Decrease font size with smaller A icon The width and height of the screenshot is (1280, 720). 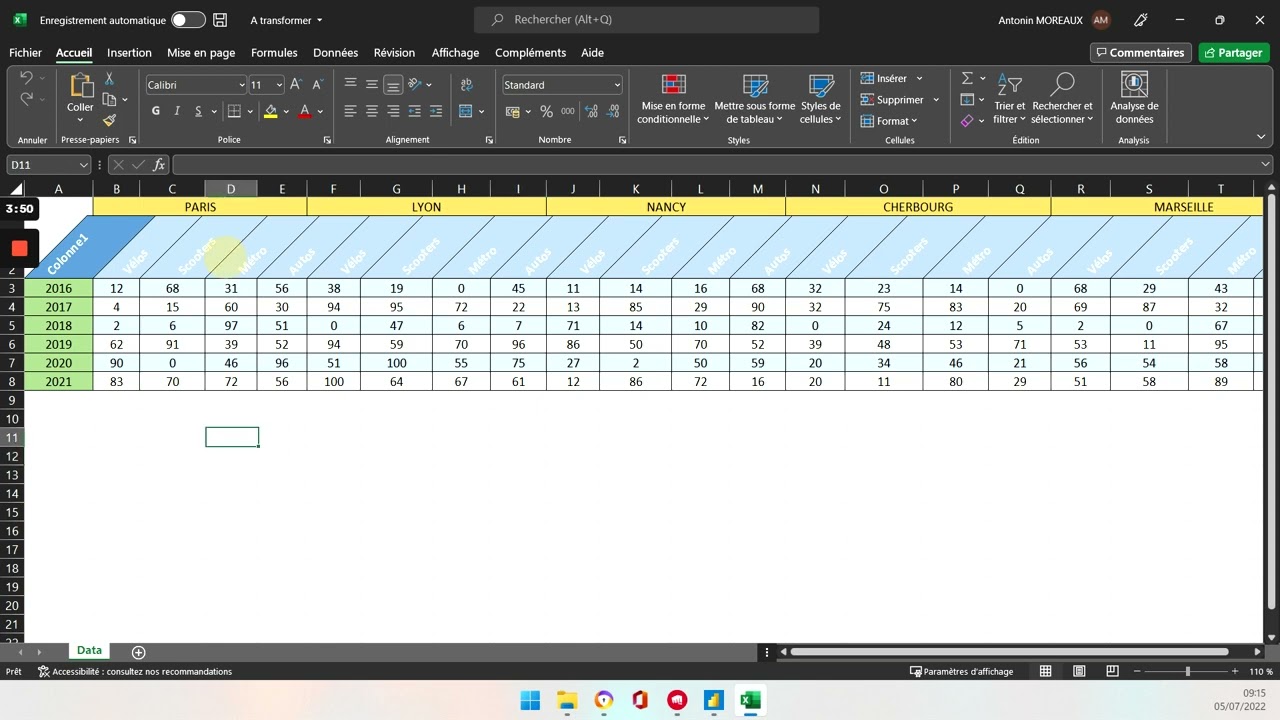(317, 85)
